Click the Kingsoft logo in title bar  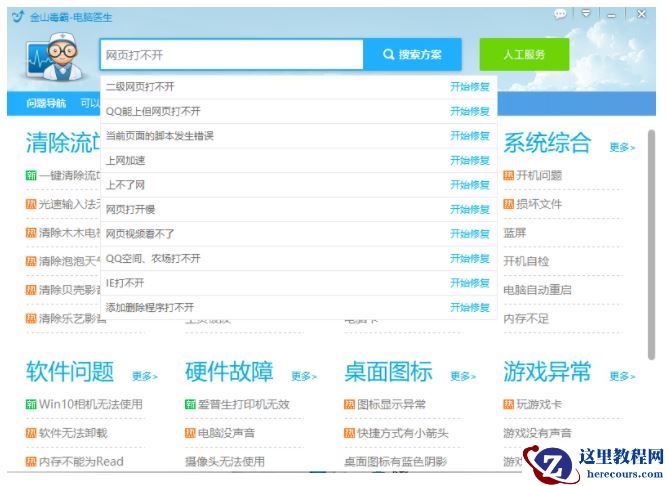(x=18, y=17)
